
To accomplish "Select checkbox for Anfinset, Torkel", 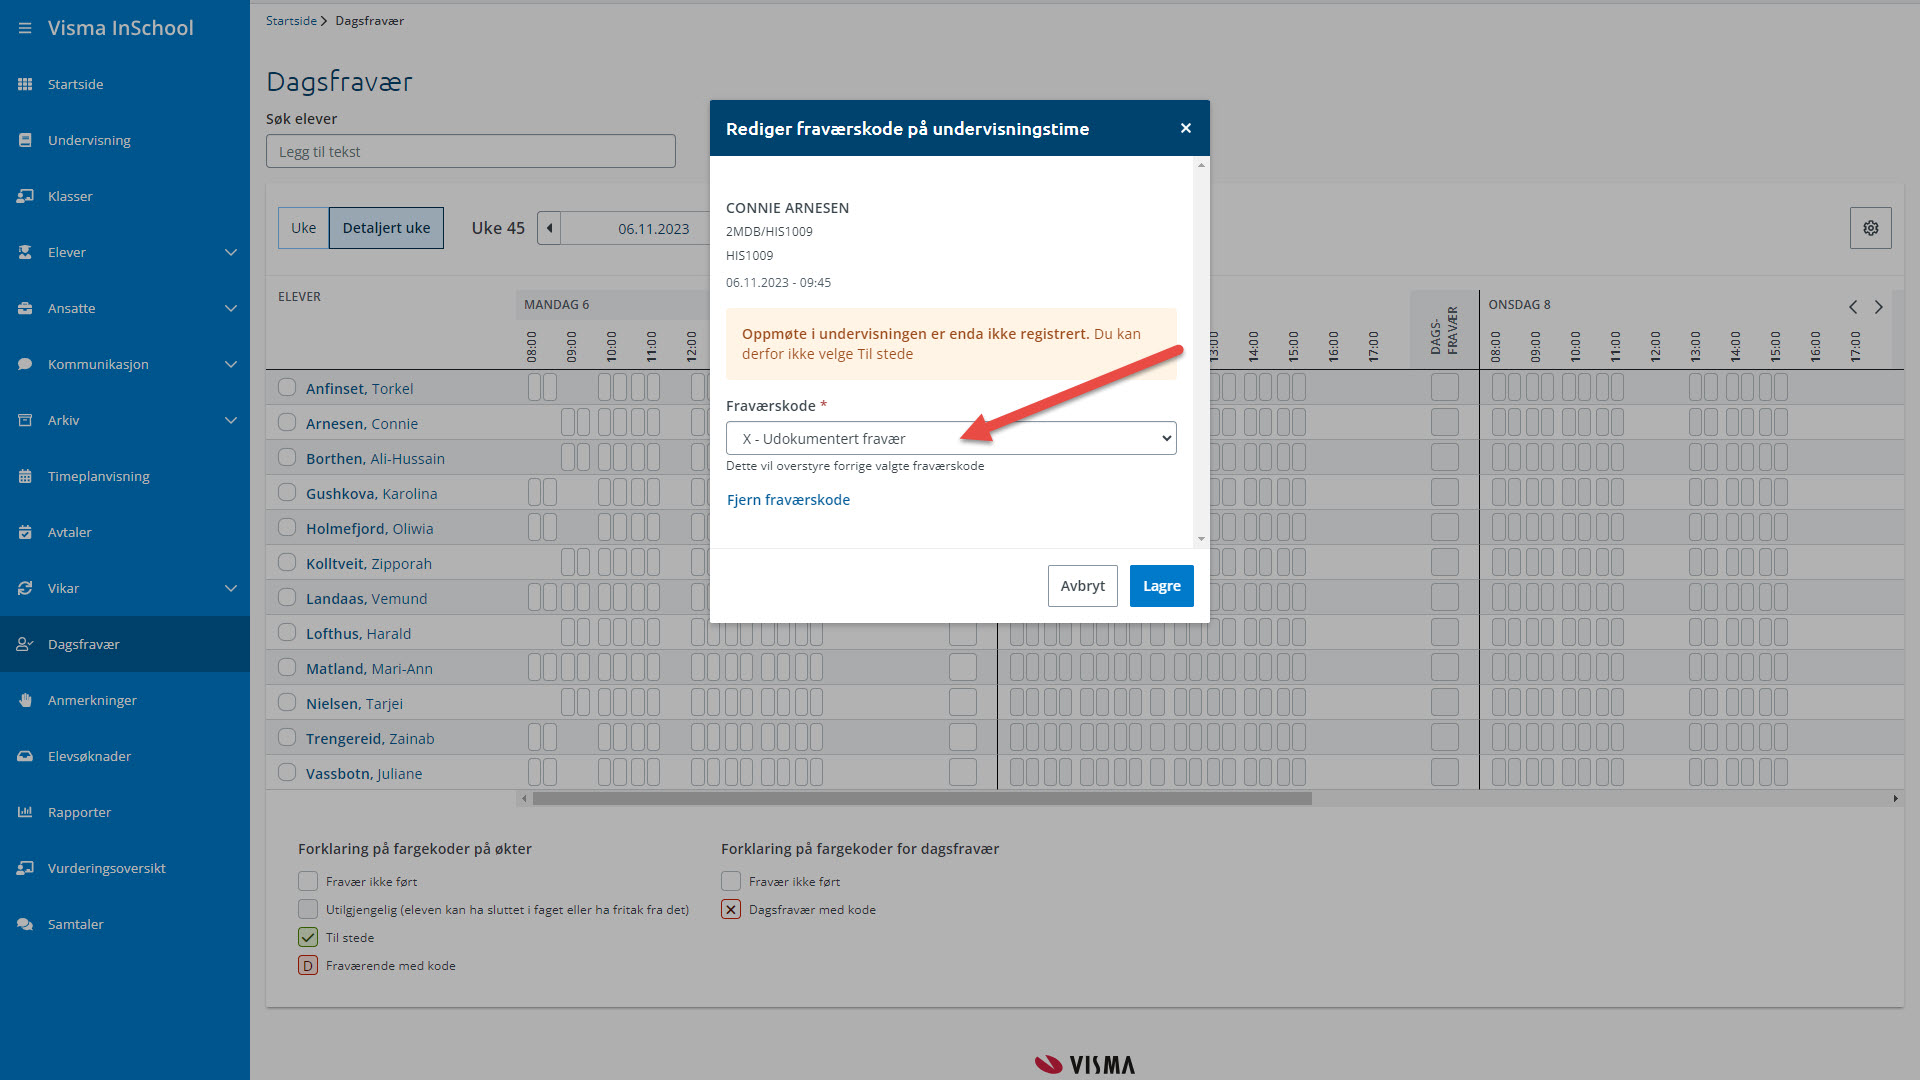I will point(287,387).
